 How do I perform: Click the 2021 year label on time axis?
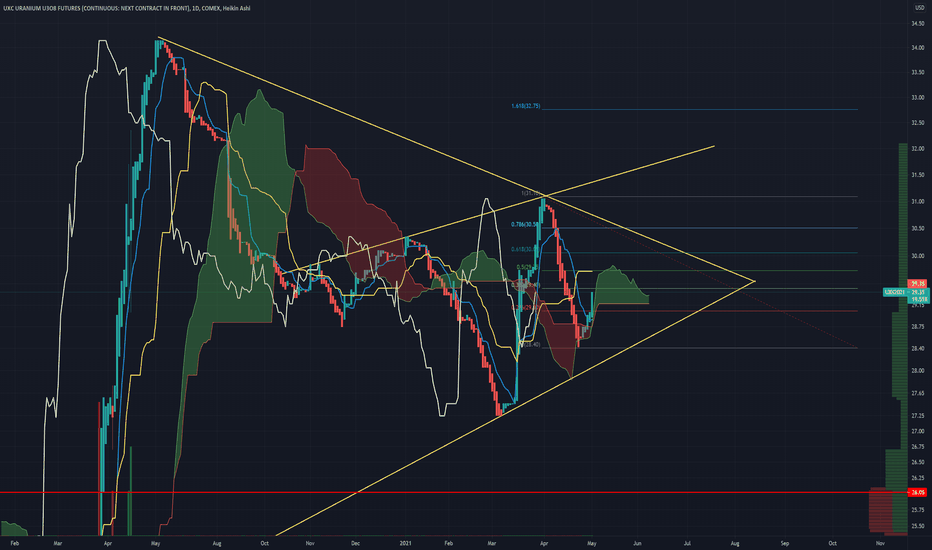click(405, 543)
